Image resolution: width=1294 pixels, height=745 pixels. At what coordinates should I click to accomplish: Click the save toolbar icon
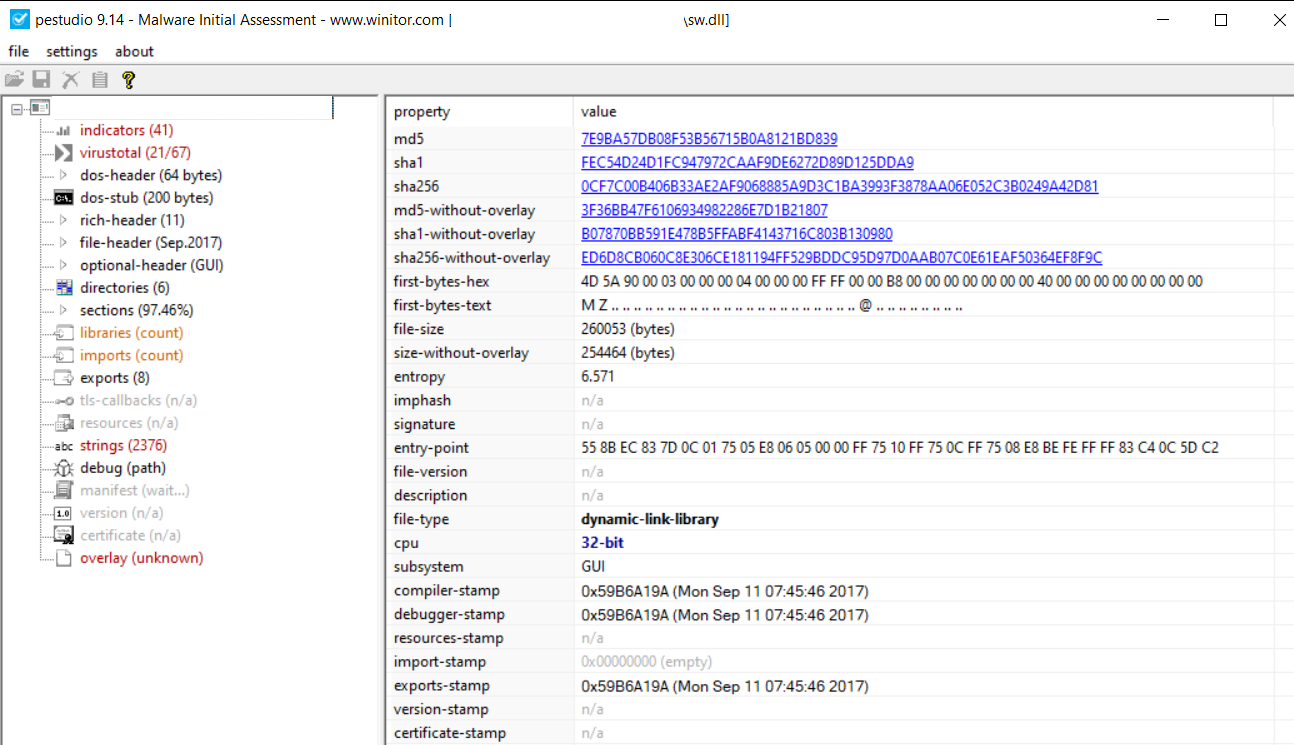pos(42,80)
